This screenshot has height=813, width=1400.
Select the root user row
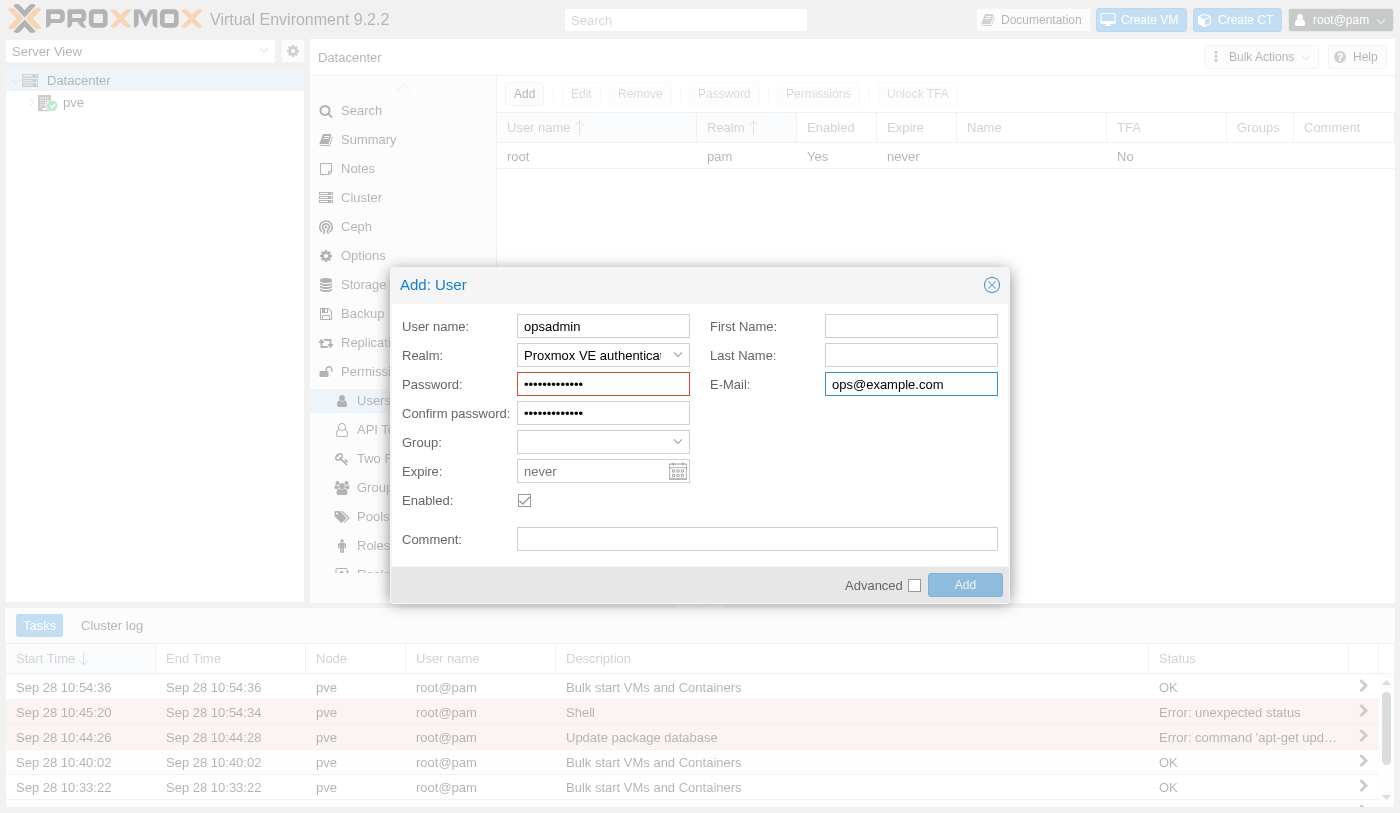945,156
